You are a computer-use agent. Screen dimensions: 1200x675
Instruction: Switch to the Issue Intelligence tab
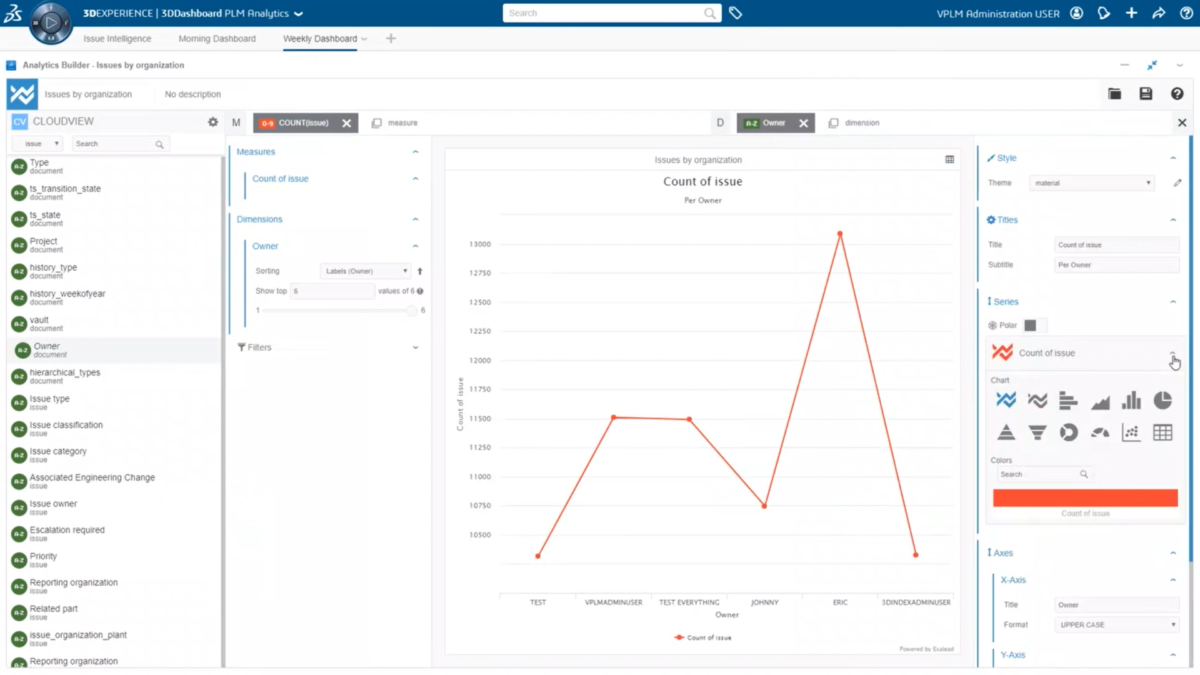[x=117, y=39]
